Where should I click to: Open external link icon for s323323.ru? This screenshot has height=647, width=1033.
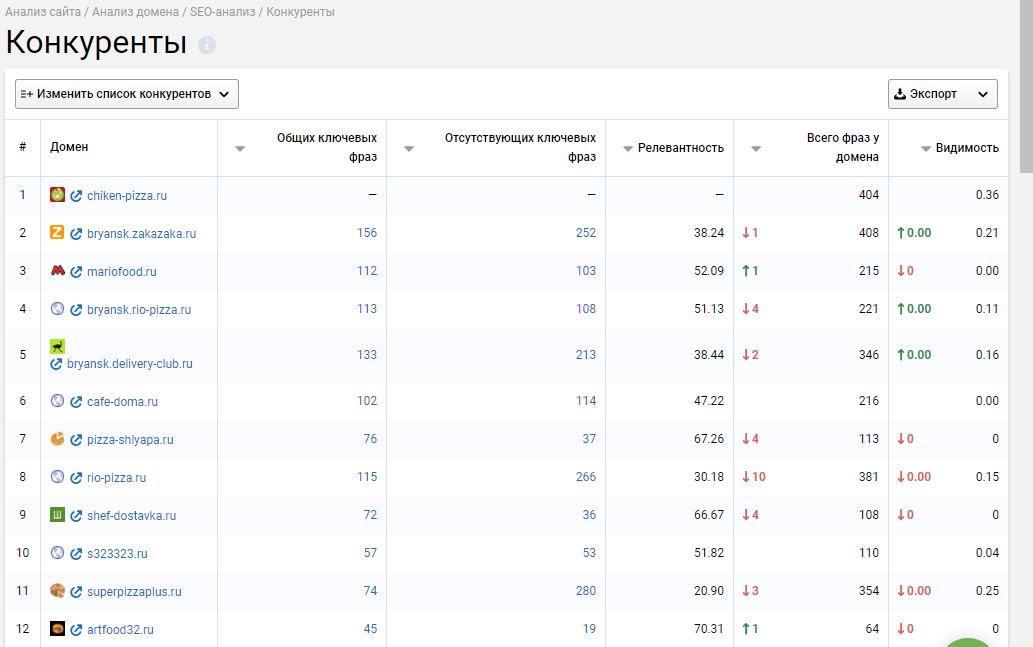click(x=76, y=554)
